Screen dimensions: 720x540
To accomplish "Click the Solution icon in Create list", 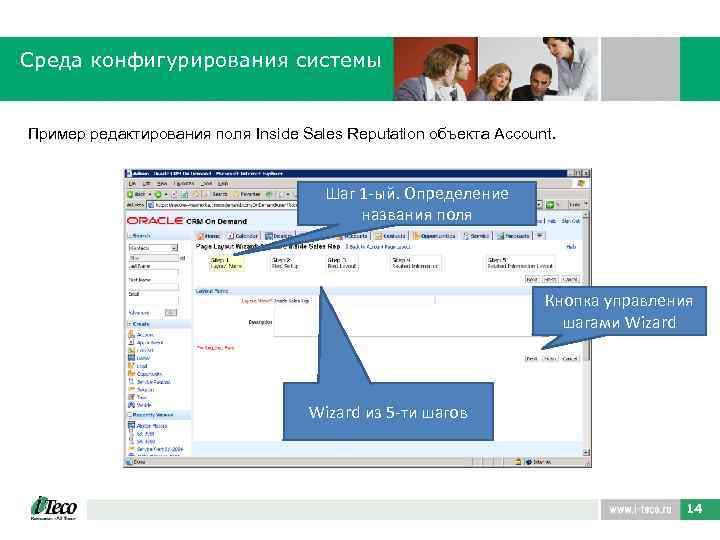I will (131, 389).
